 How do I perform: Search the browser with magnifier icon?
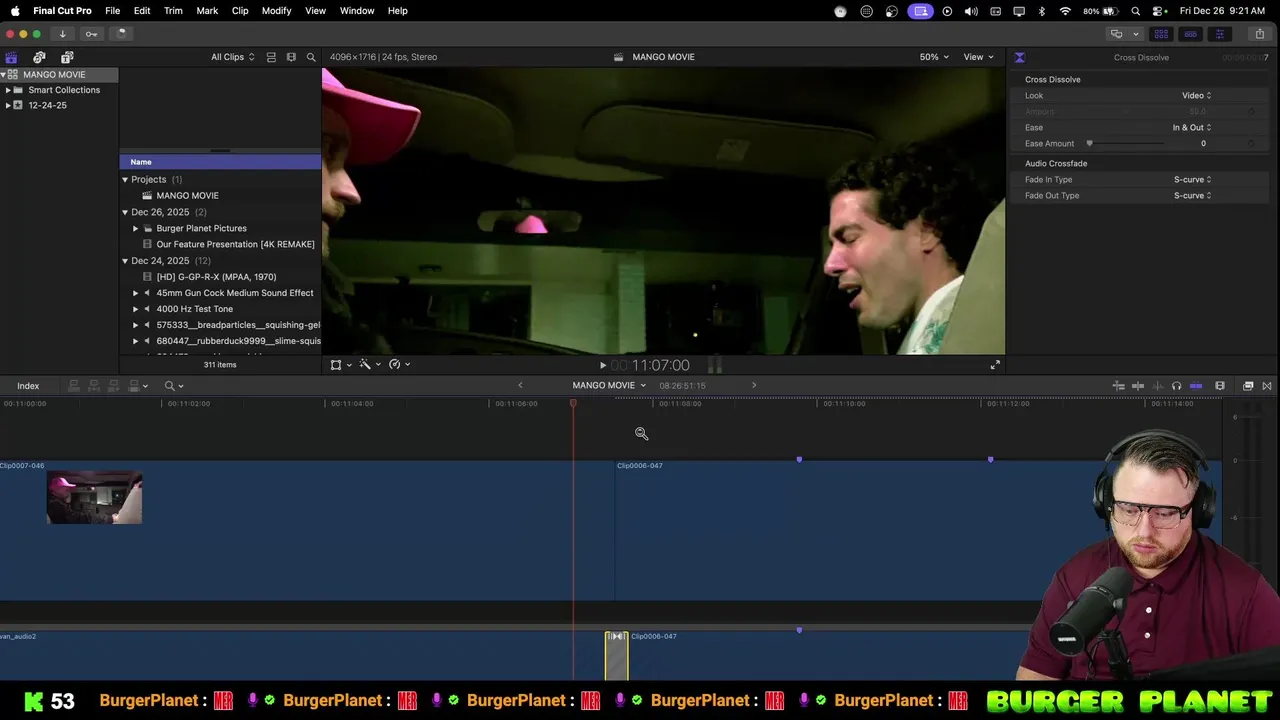311,57
